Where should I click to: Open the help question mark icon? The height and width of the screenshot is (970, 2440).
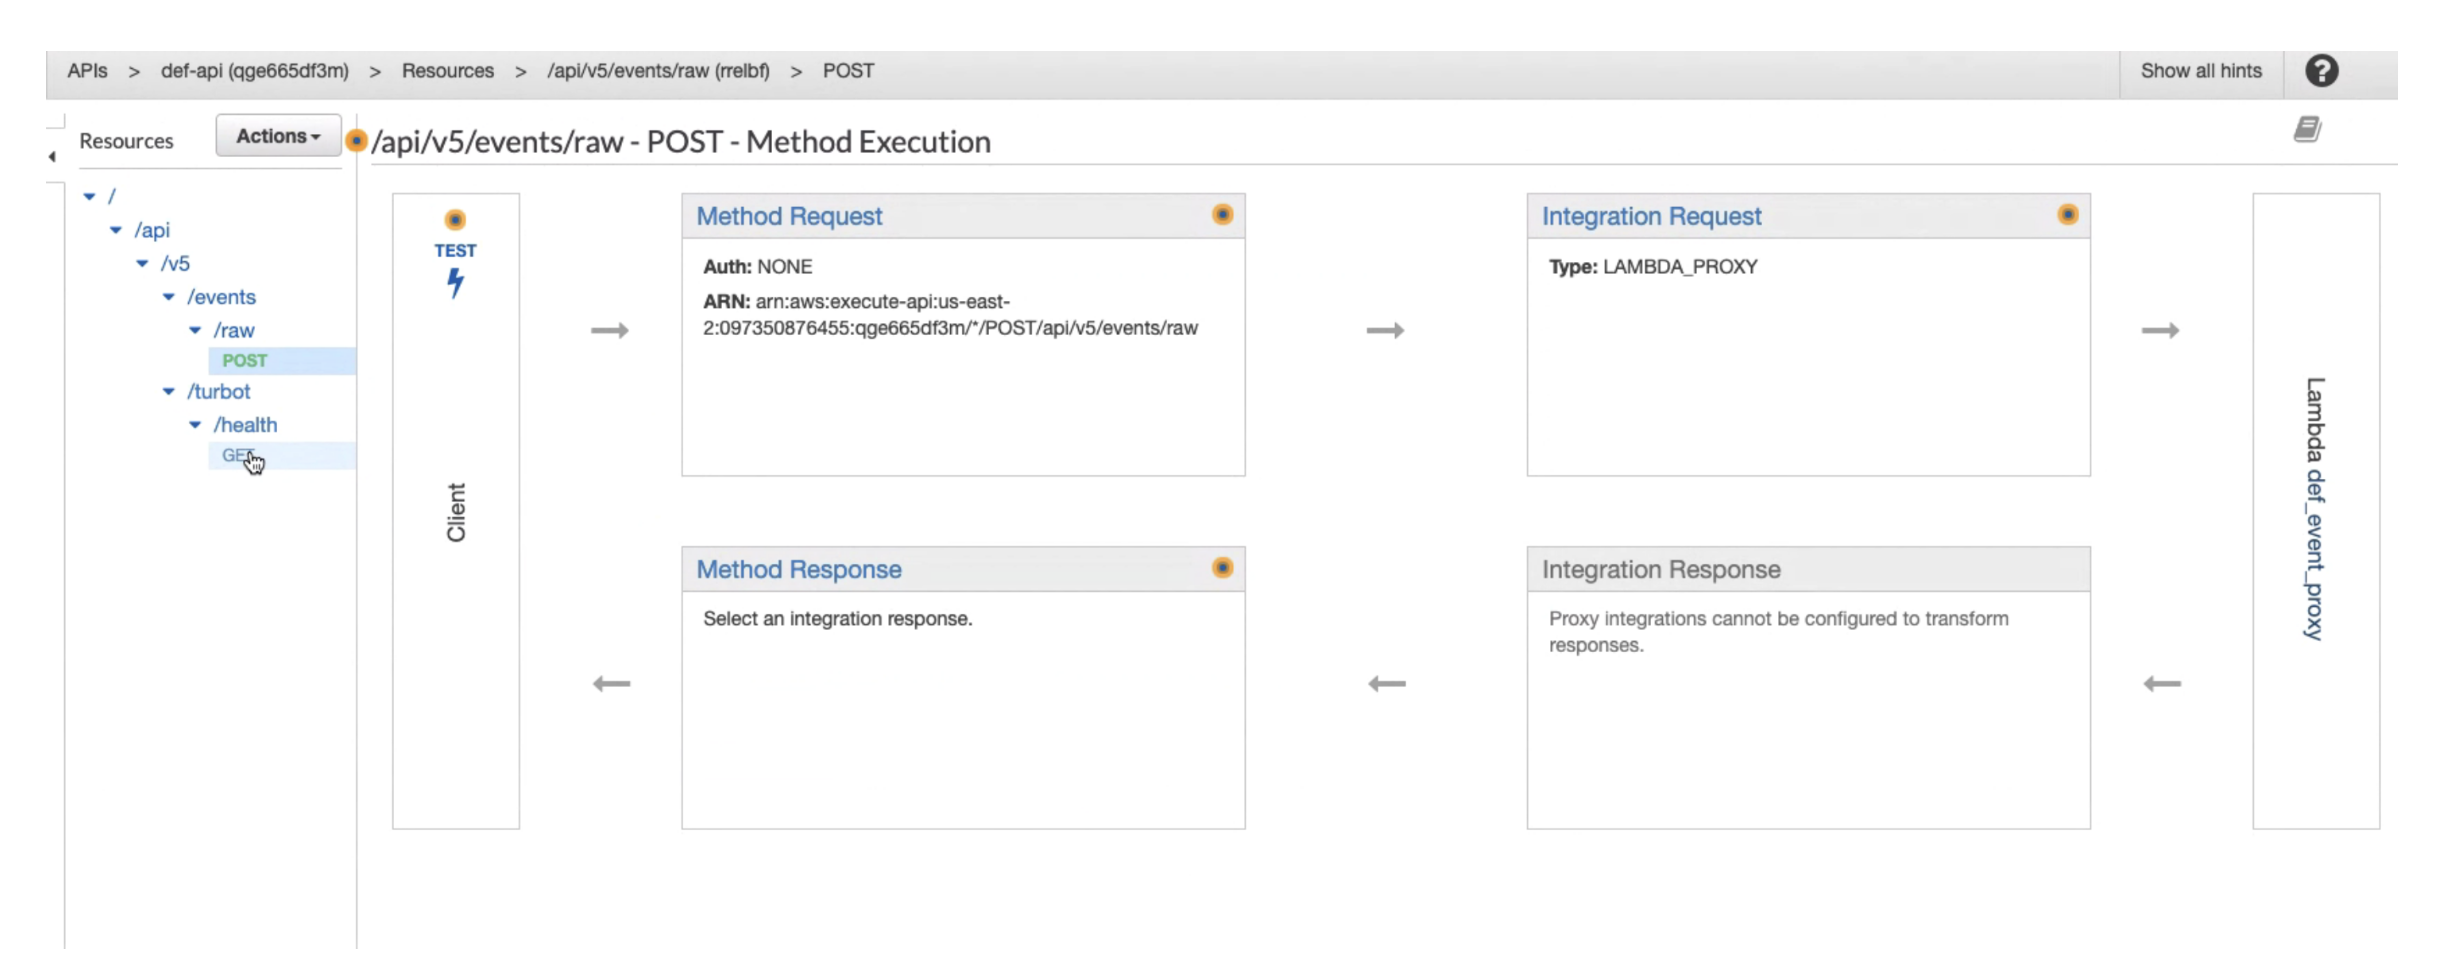[2322, 70]
